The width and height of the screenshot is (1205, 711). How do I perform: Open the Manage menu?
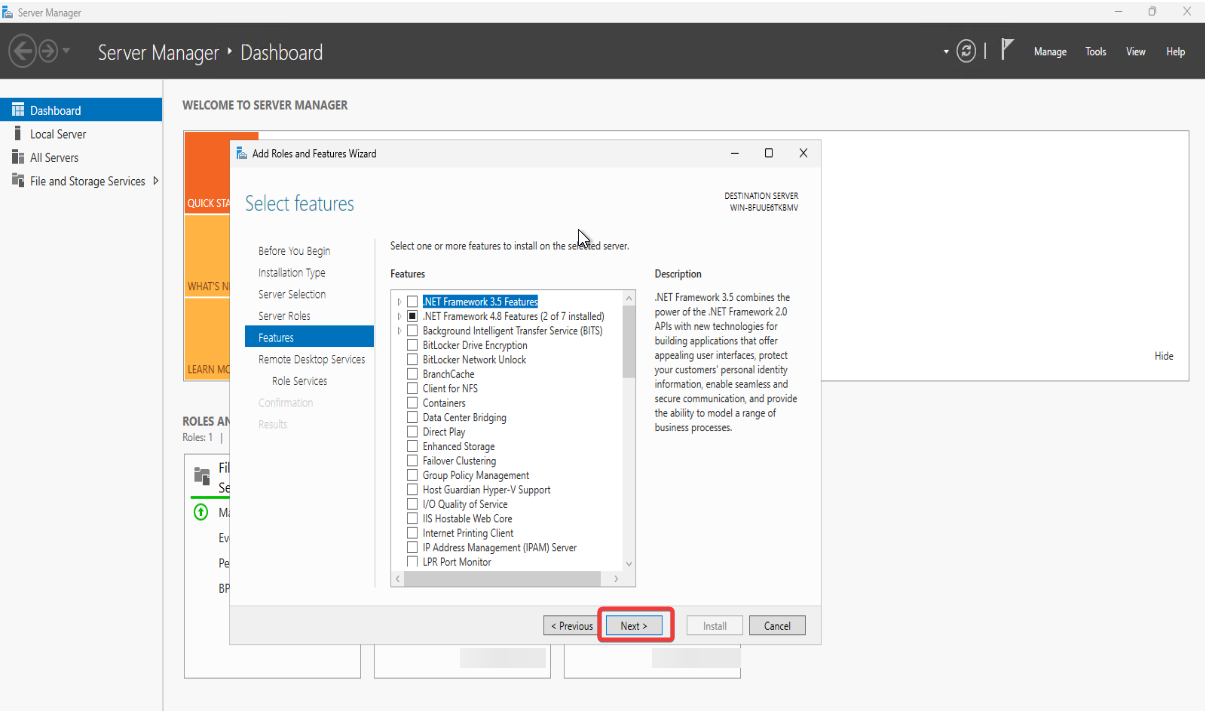1049,52
